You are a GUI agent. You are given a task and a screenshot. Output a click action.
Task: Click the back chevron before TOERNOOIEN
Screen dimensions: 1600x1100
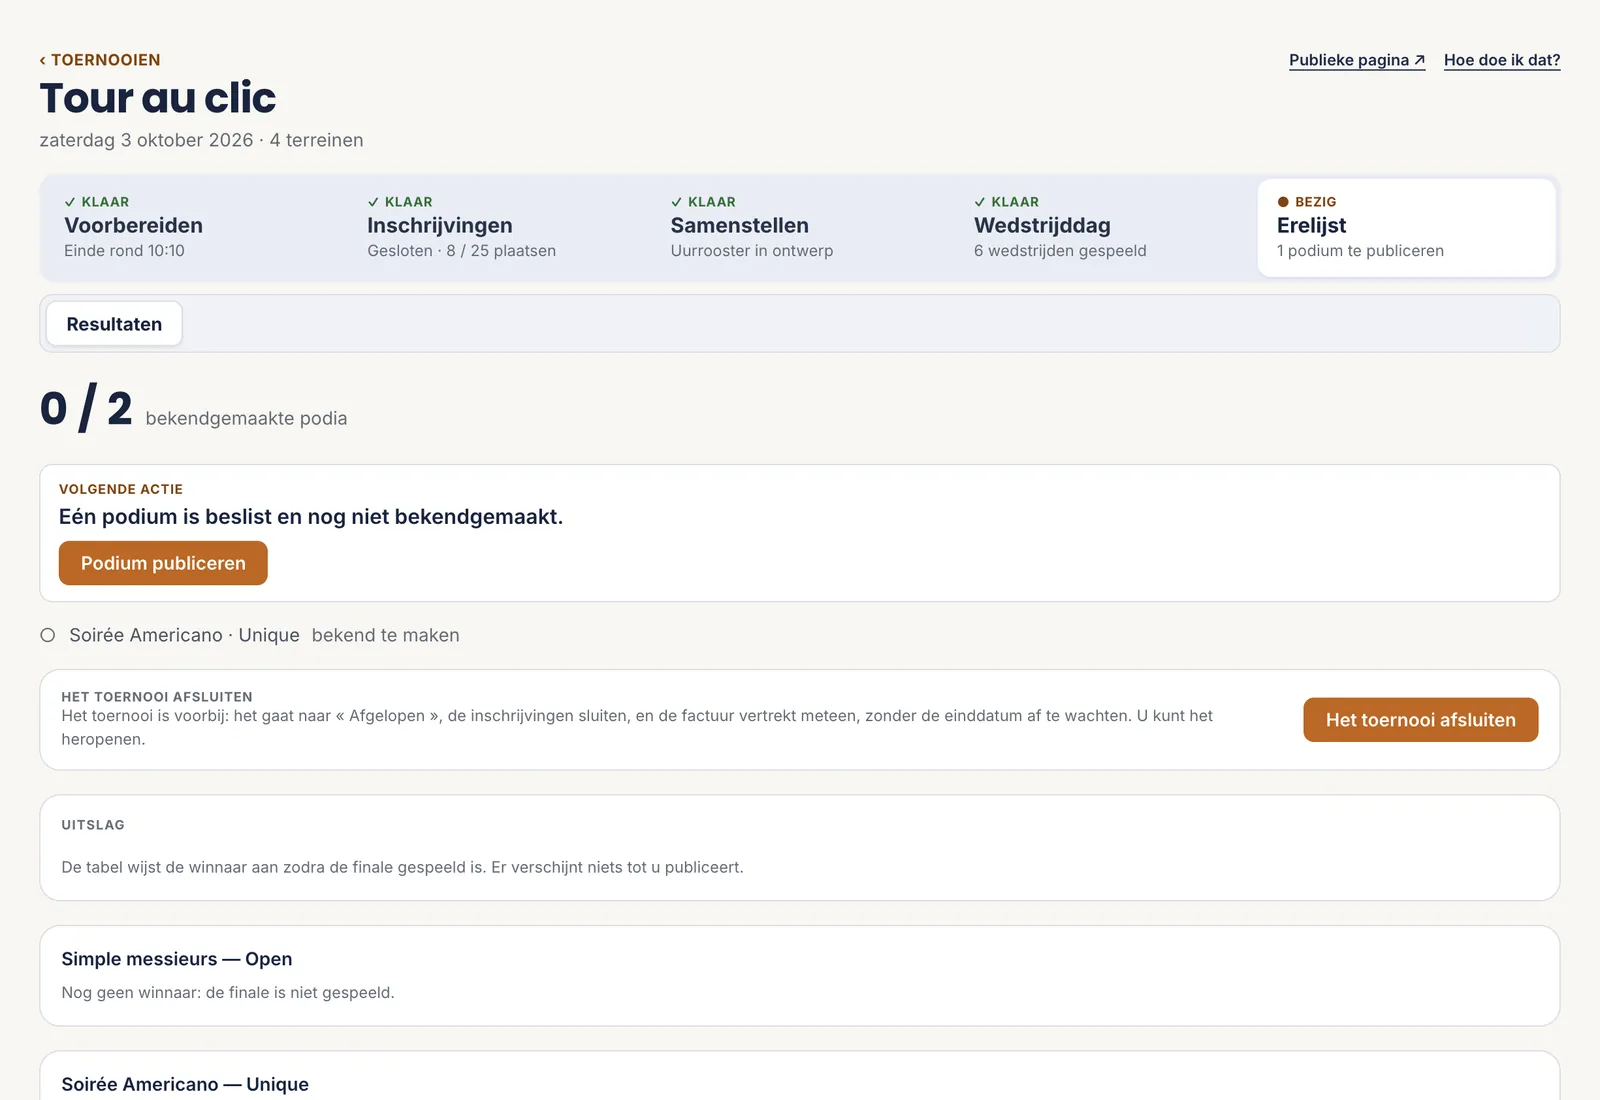42,61
